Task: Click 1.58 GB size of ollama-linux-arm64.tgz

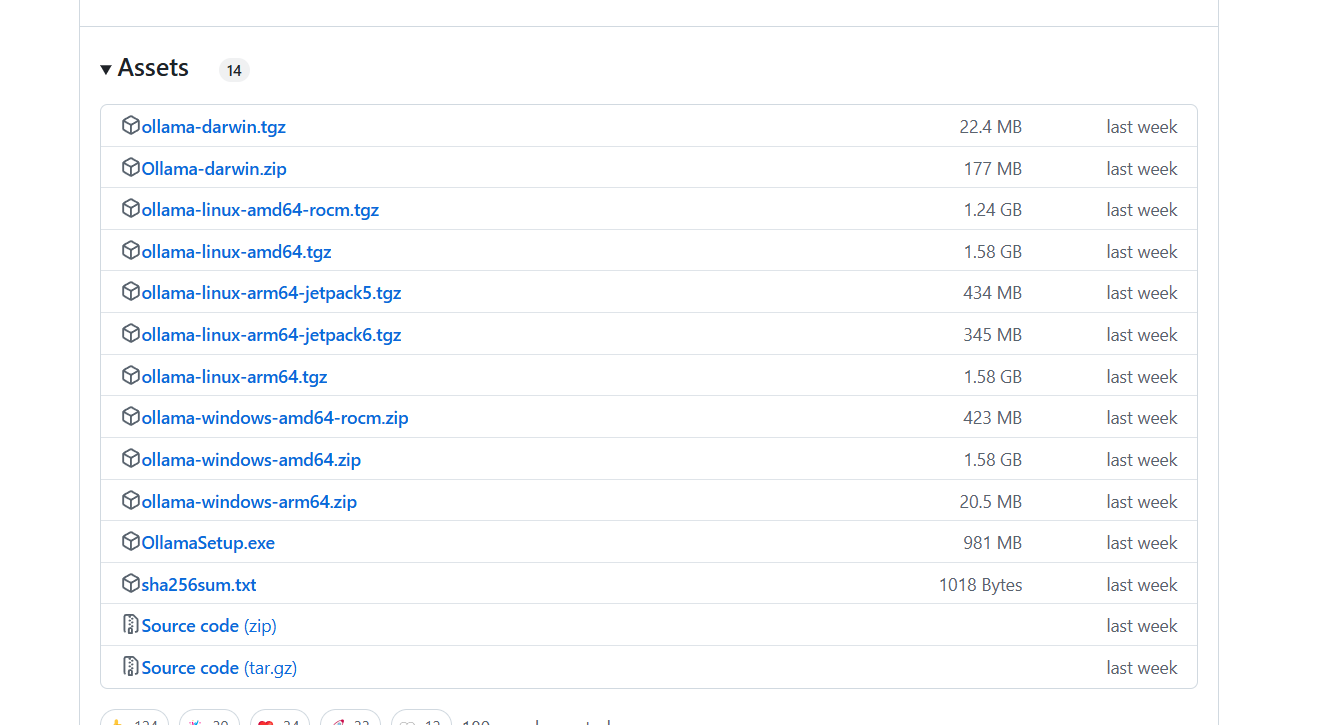Action: tap(993, 377)
